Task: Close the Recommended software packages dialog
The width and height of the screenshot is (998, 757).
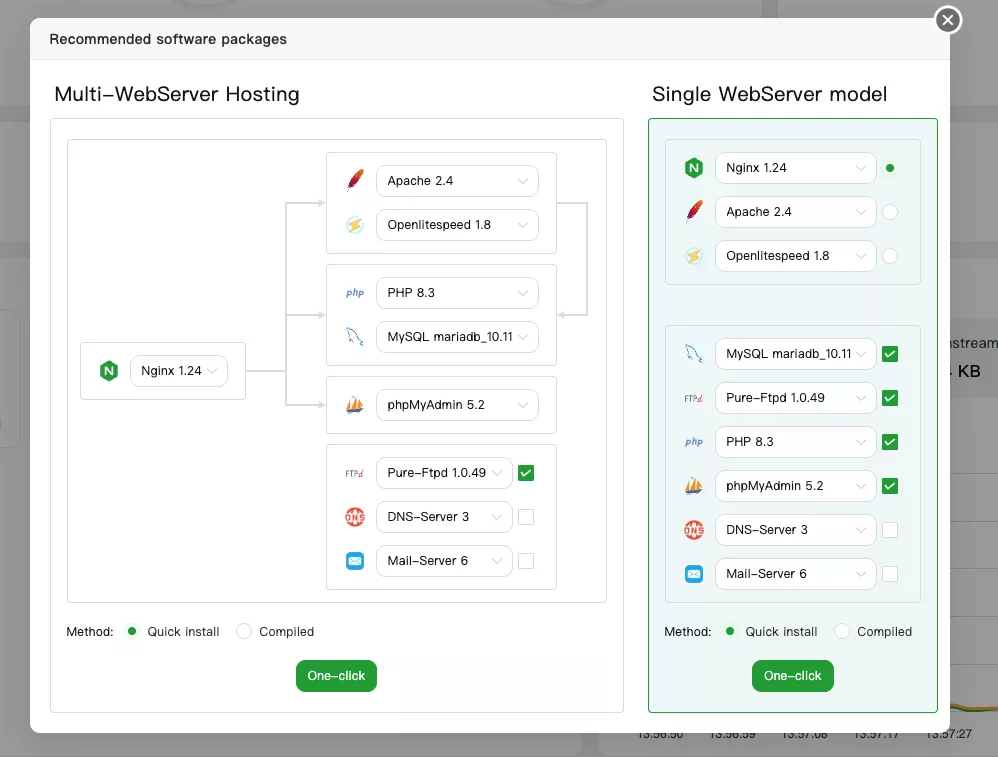Action: pyautogui.click(x=947, y=20)
